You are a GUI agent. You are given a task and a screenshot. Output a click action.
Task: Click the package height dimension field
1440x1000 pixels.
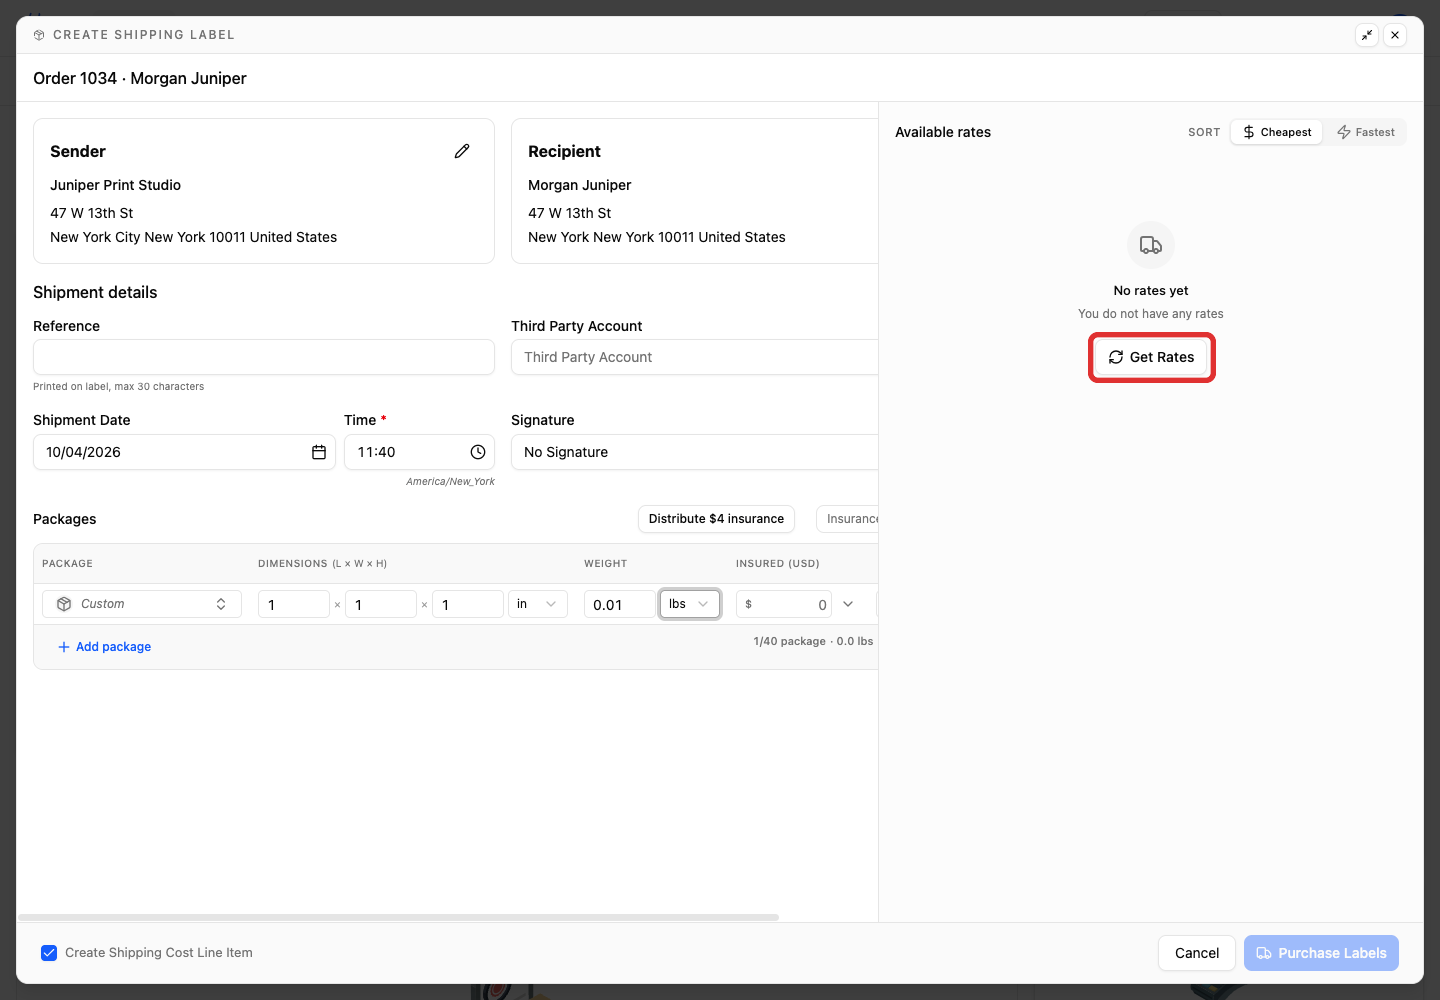(468, 604)
